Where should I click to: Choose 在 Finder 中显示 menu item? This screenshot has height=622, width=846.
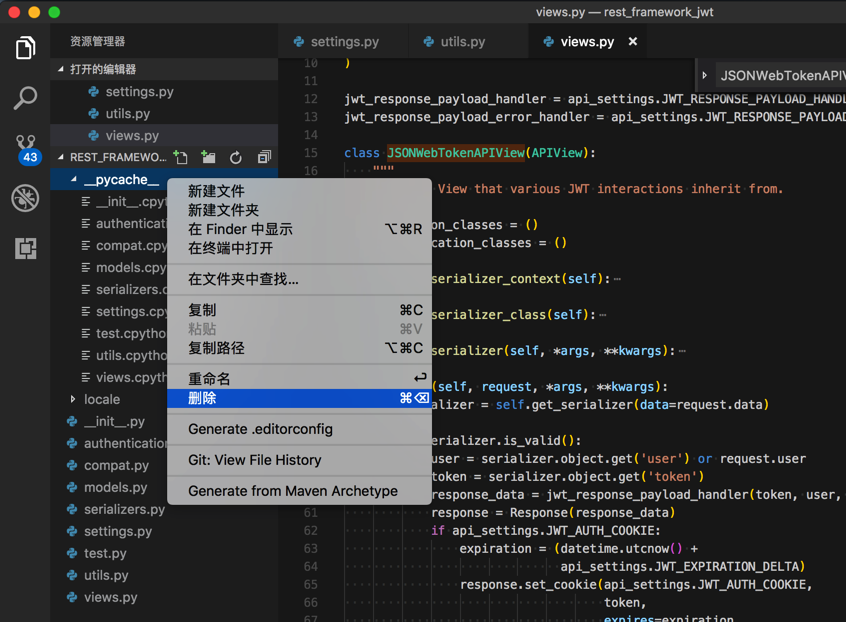[x=299, y=229]
